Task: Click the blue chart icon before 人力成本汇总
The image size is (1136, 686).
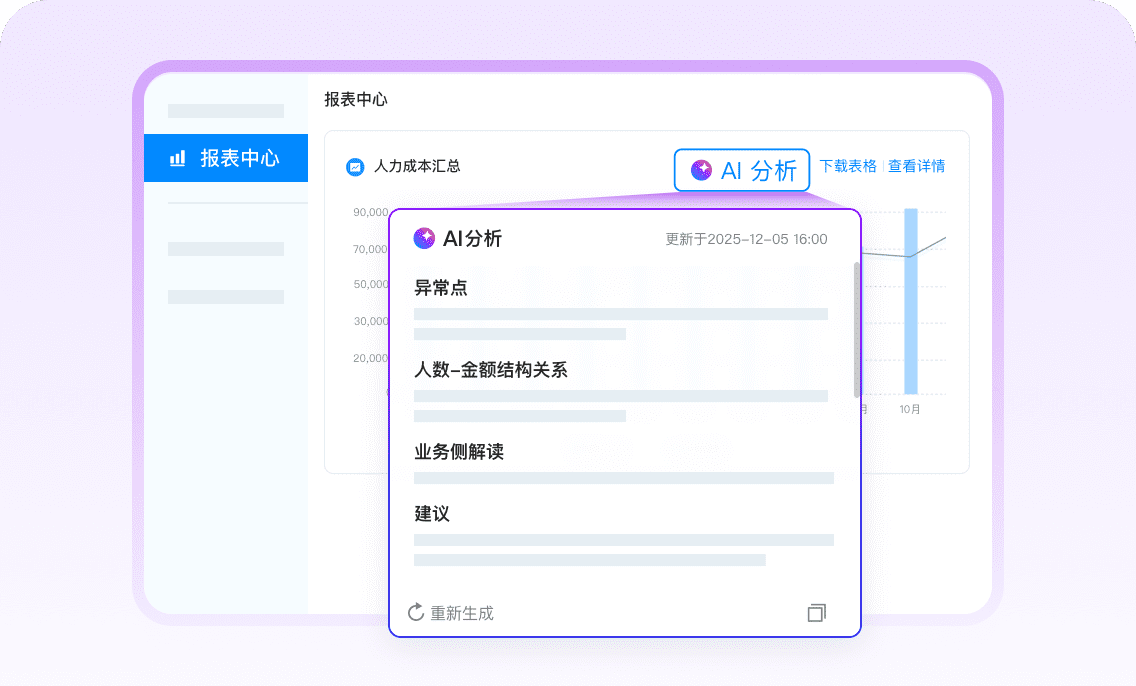Action: pyautogui.click(x=354, y=167)
